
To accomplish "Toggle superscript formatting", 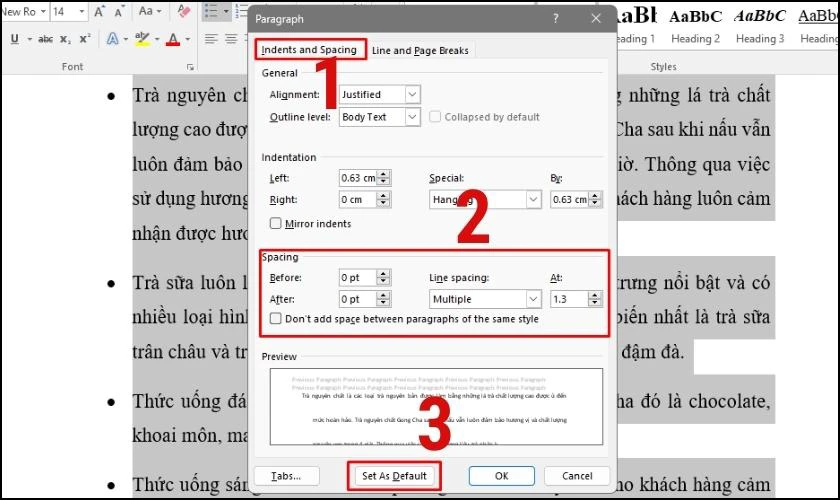I will 85,39.
